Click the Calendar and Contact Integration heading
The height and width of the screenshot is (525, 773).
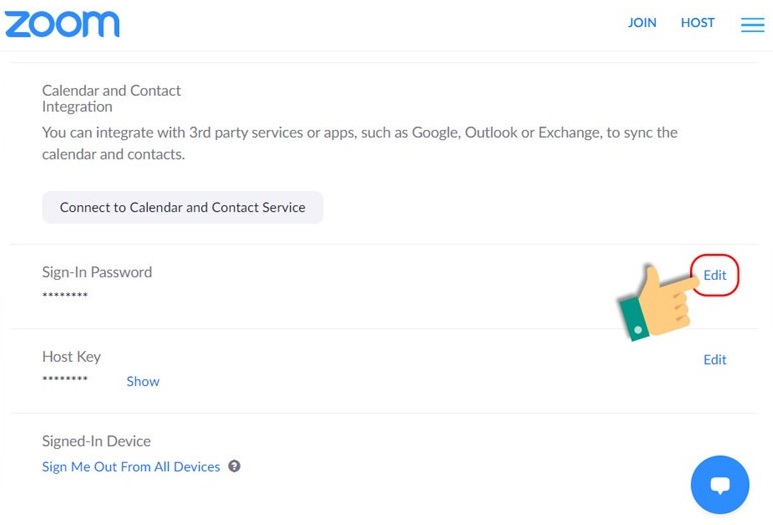click(x=111, y=98)
